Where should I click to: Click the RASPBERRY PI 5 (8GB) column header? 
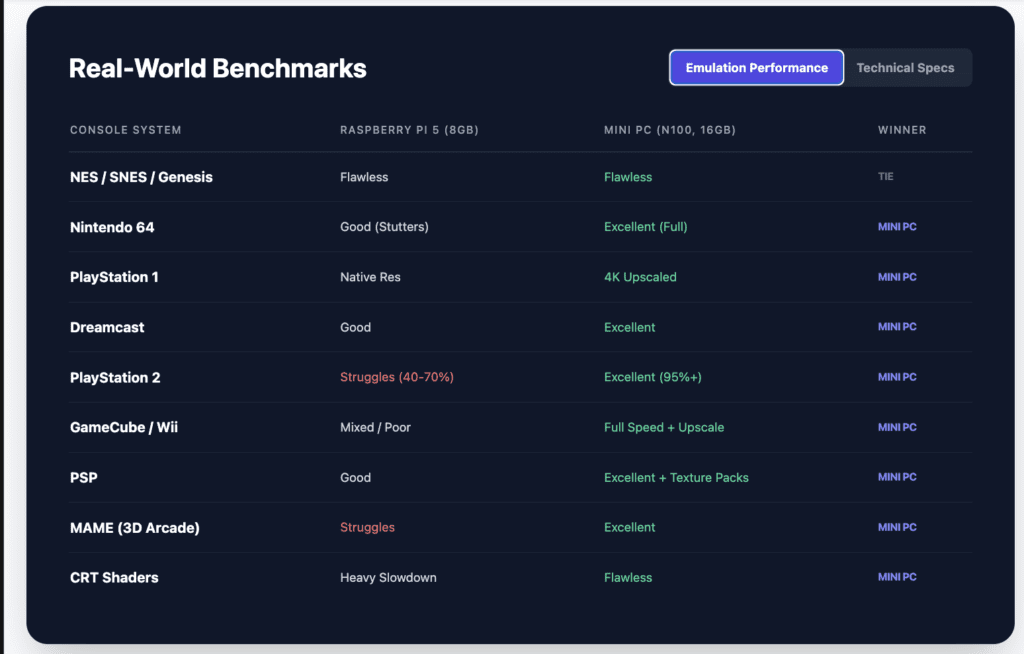[409, 130]
